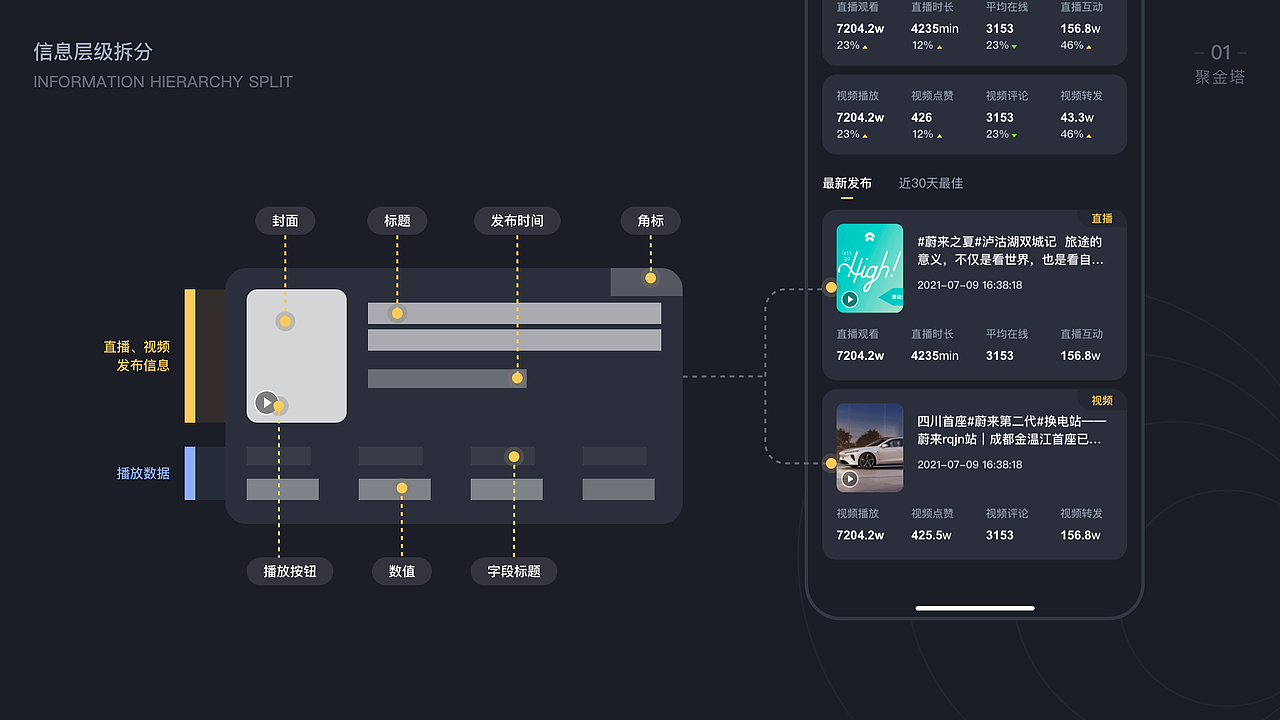Viewport: 1280px width, 720px height.
Task: Click 视频转发 value 43.3w in summary
Action: [x=1077, y=117]
